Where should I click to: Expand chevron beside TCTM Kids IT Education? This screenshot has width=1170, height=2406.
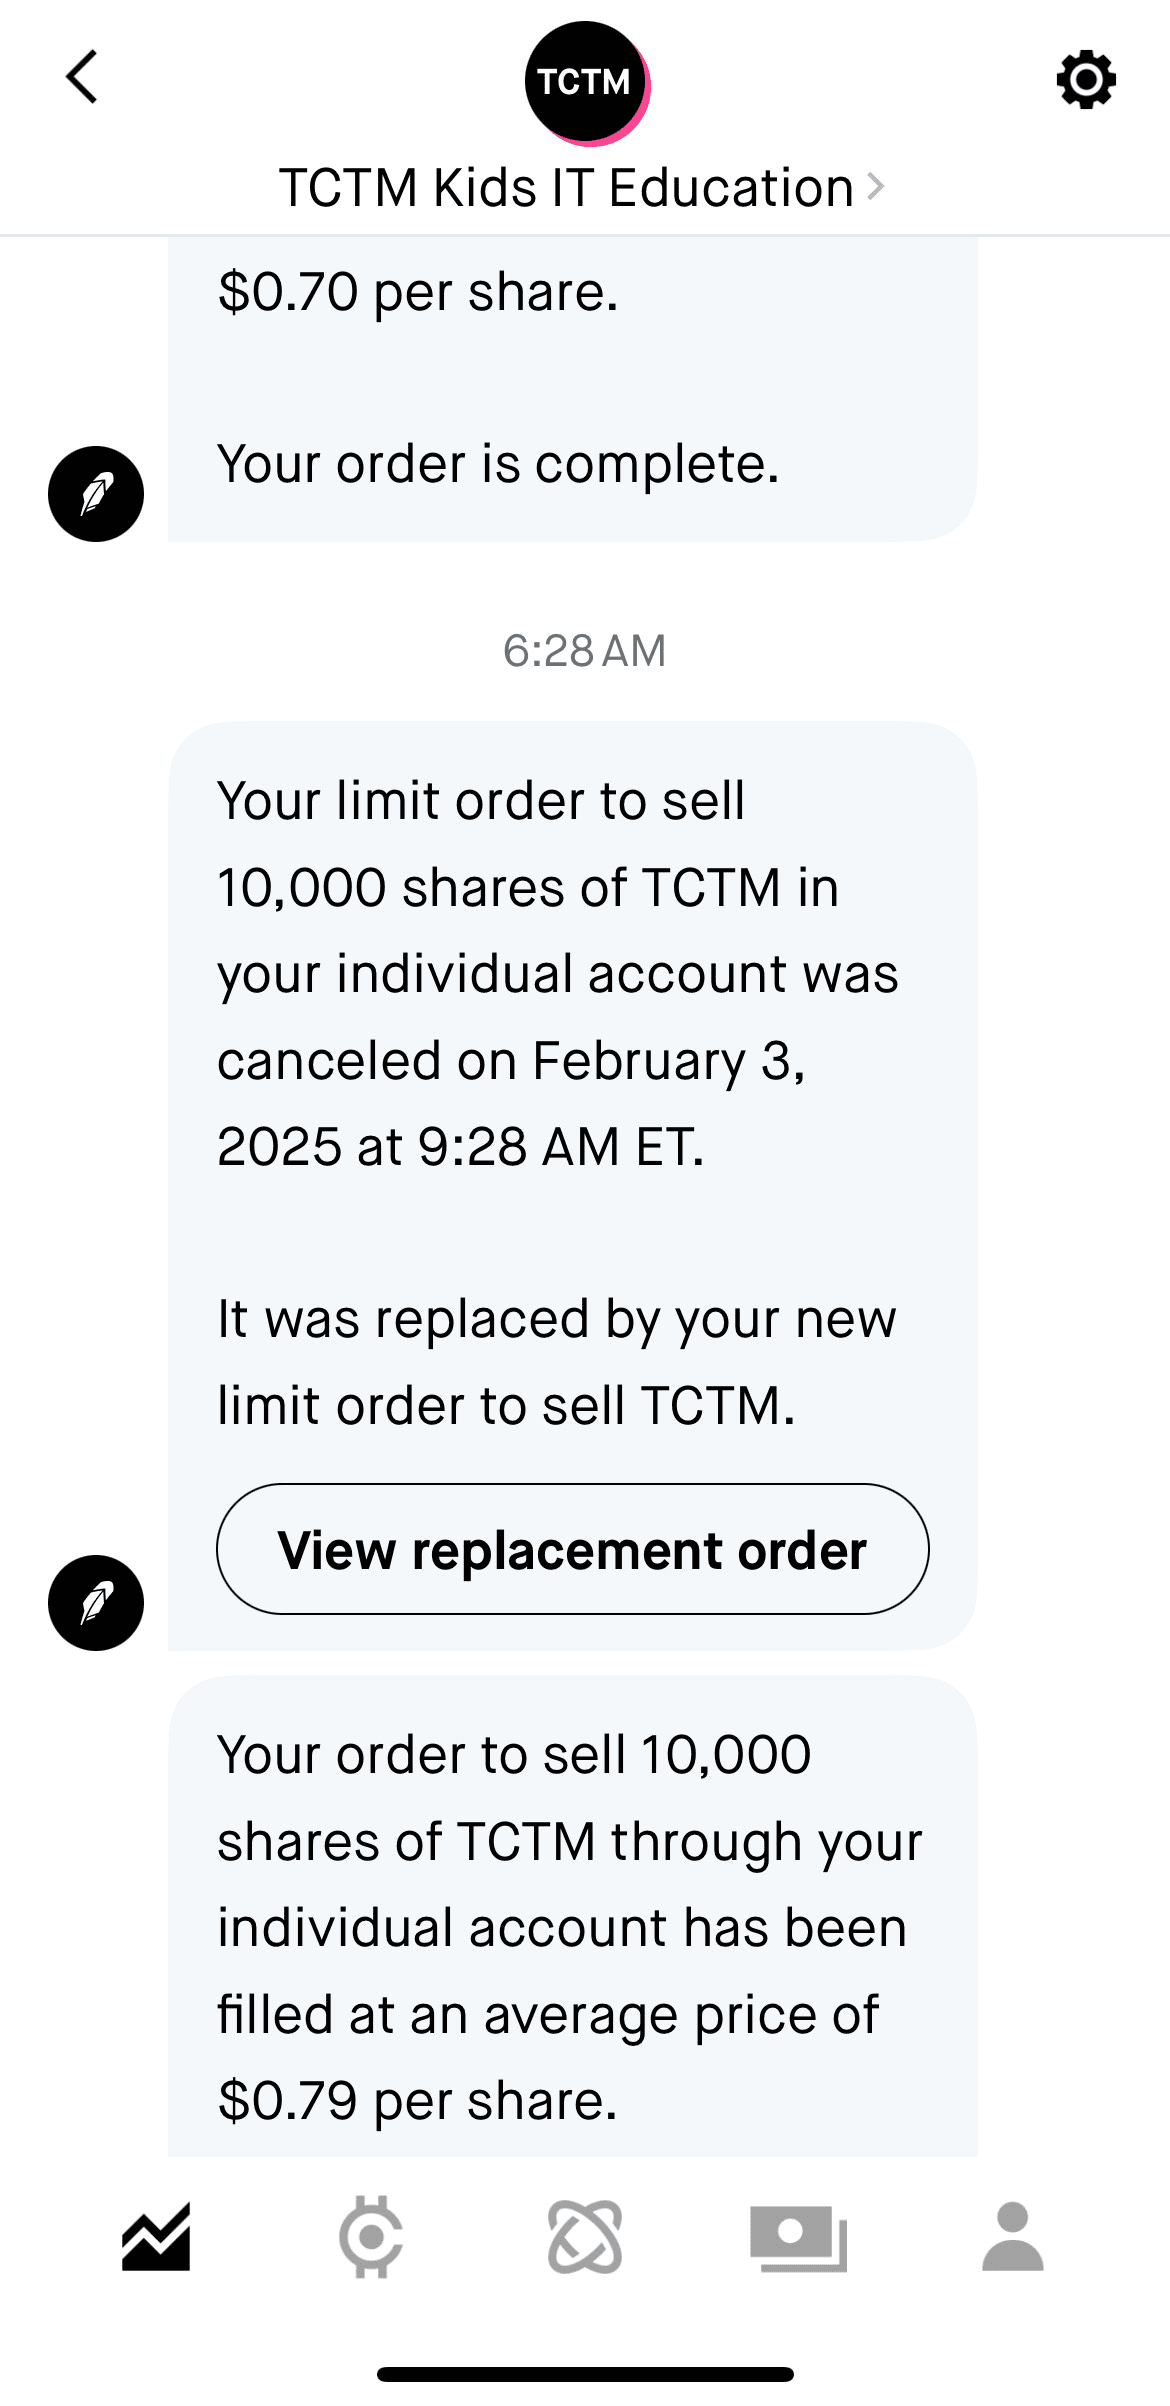[876, 187]
